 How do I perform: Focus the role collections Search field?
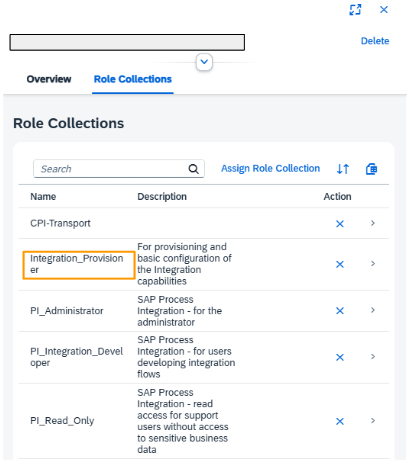(119, 169)
